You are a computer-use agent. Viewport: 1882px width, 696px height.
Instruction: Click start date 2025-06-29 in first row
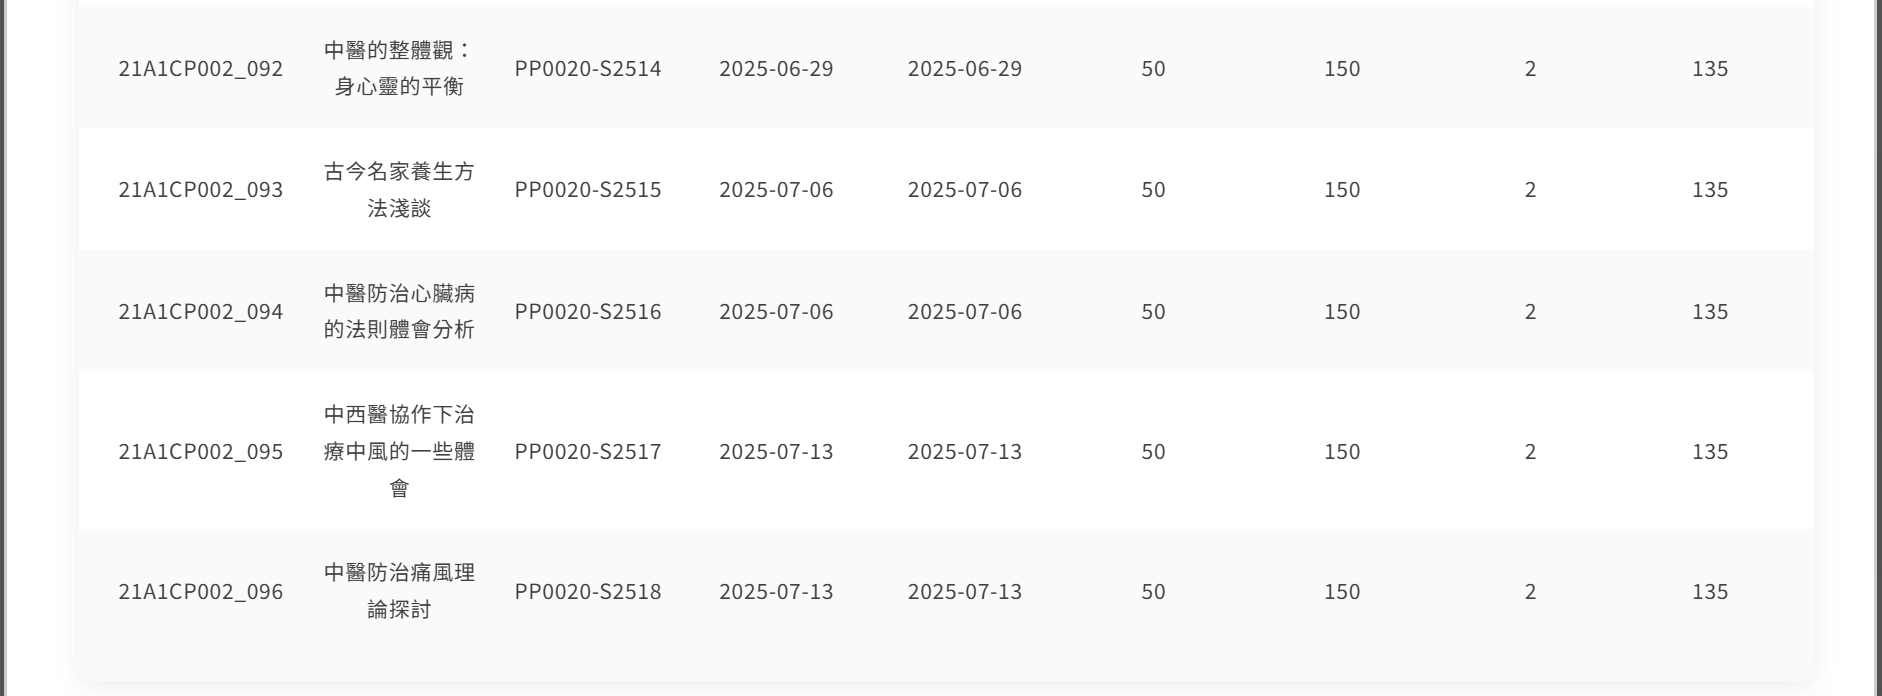[776, 69]
